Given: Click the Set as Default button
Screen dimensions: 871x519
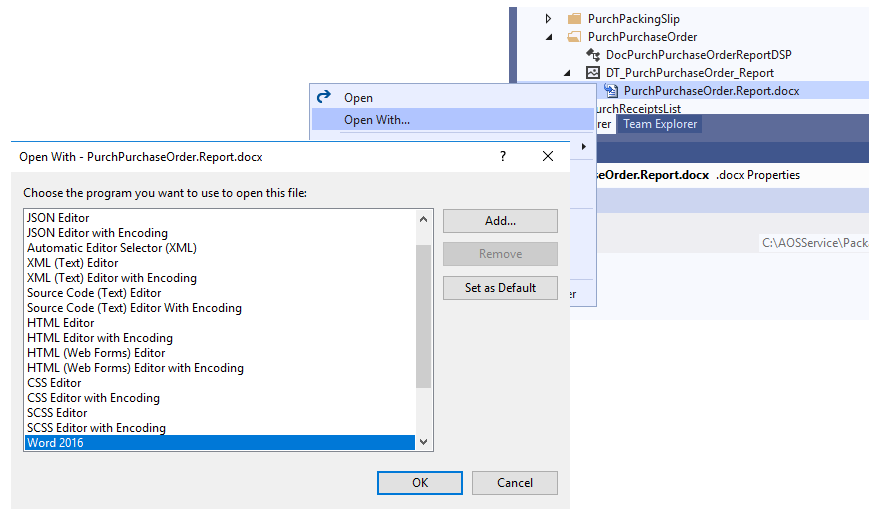Looking at the screenshot, I should pos(500,288).
